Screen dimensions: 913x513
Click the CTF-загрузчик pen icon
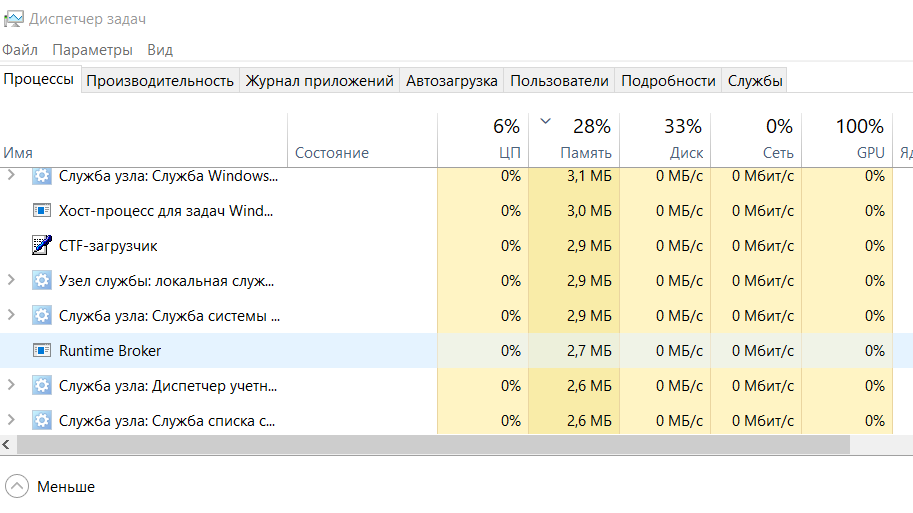pyautogui.click(x=41, y=246)
